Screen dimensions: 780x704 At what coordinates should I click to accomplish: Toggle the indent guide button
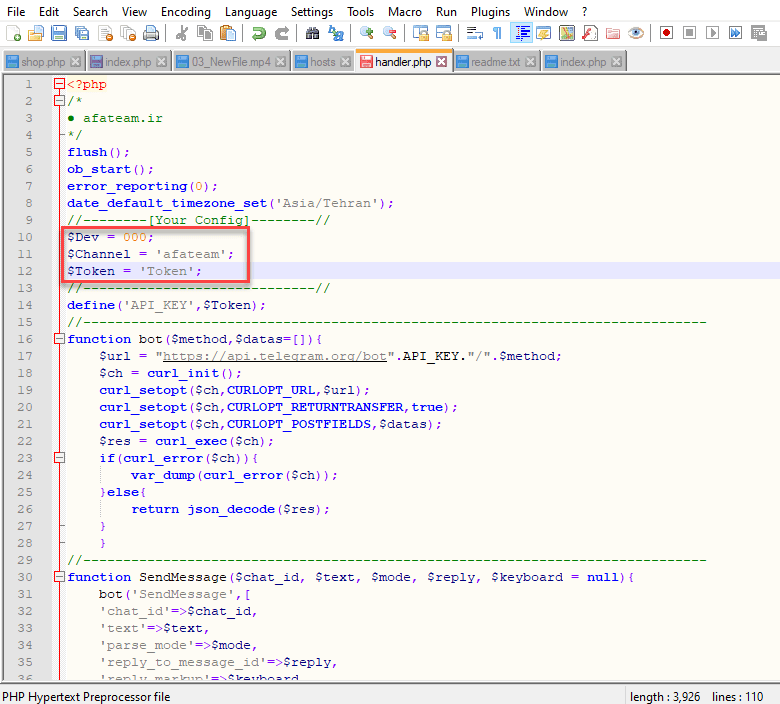(521, 33)
